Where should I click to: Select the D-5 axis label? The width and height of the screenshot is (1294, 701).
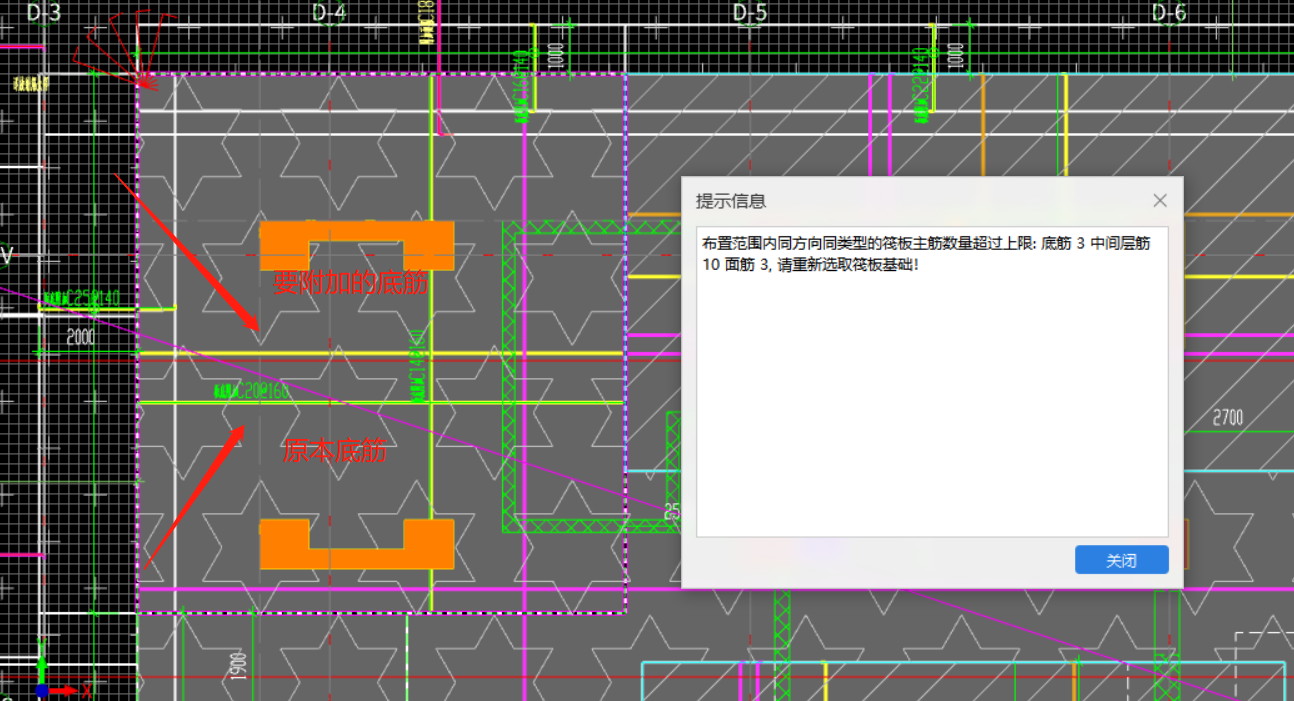tap(749, 12)
